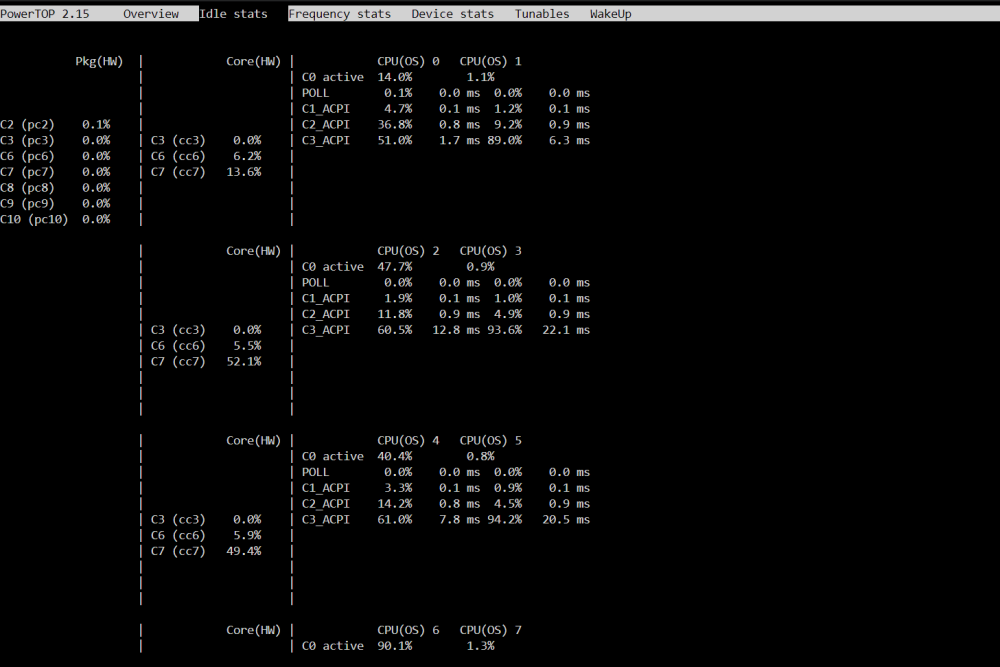Switch to the WakeUp tab
Screen dimensions: 1000x667
click(x=610, y=14)
